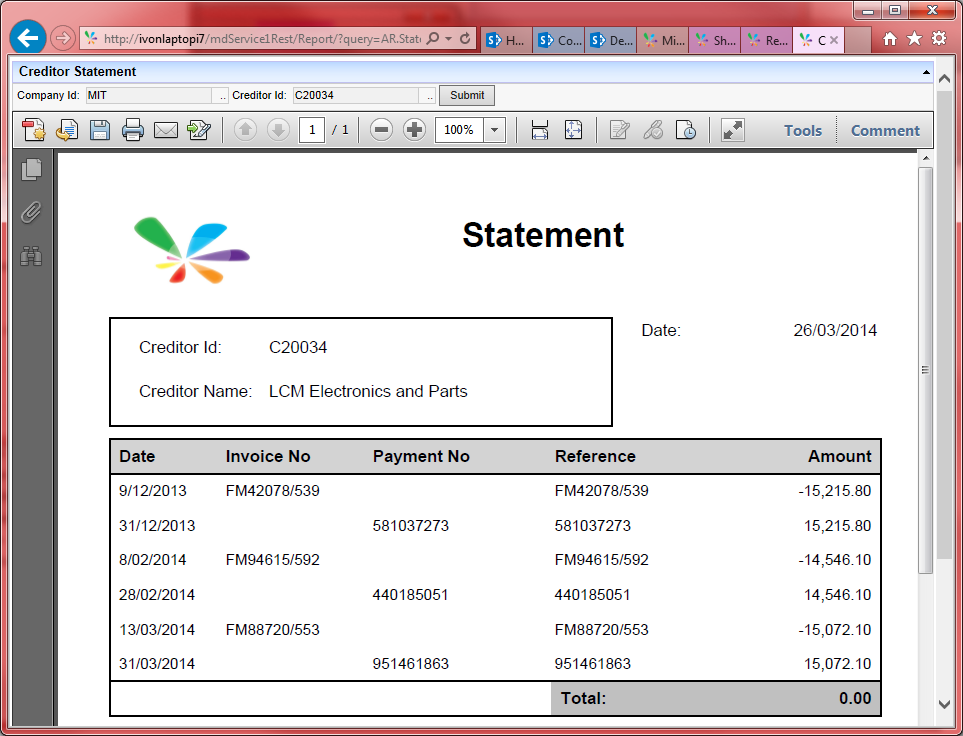963x736 pixels.
Task: Click the export file icon with orange arrow
Action: [x=67, y=130]
